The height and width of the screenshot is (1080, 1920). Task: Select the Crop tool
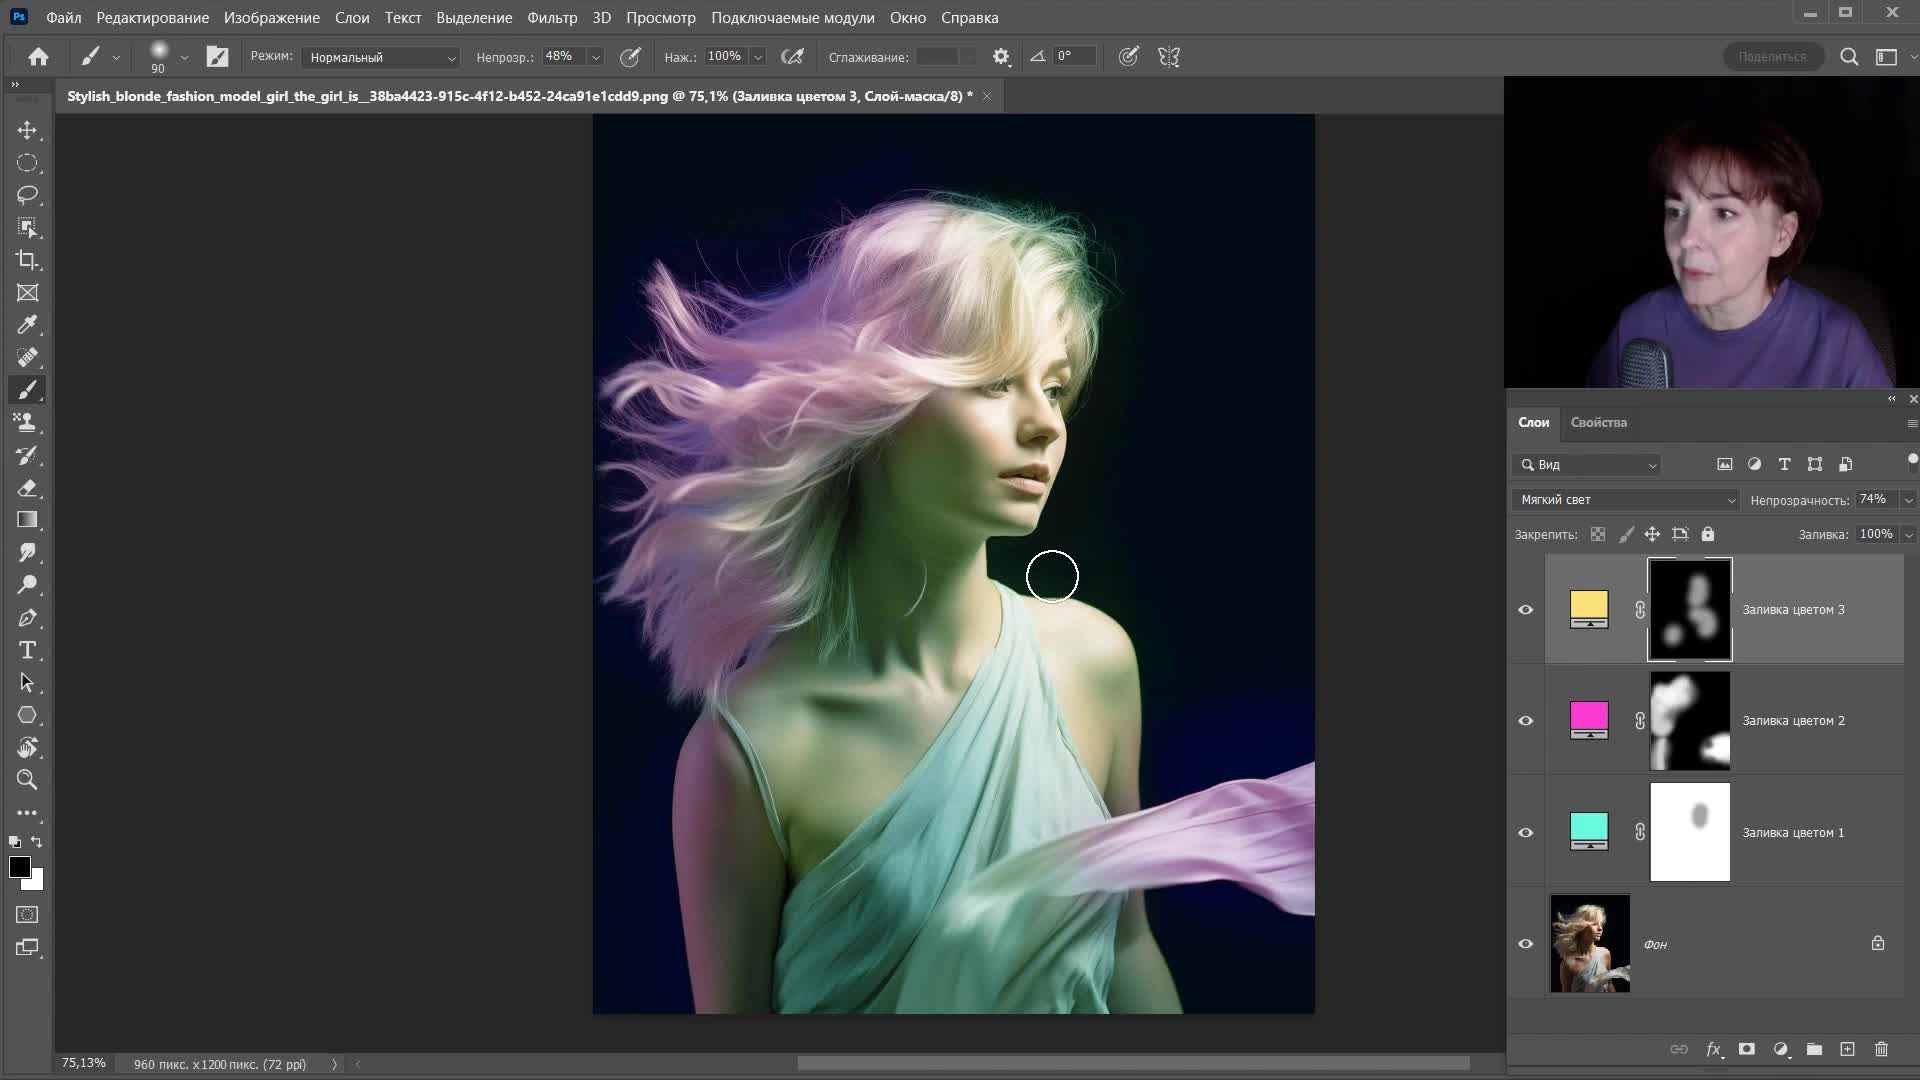tap(27, 260)
